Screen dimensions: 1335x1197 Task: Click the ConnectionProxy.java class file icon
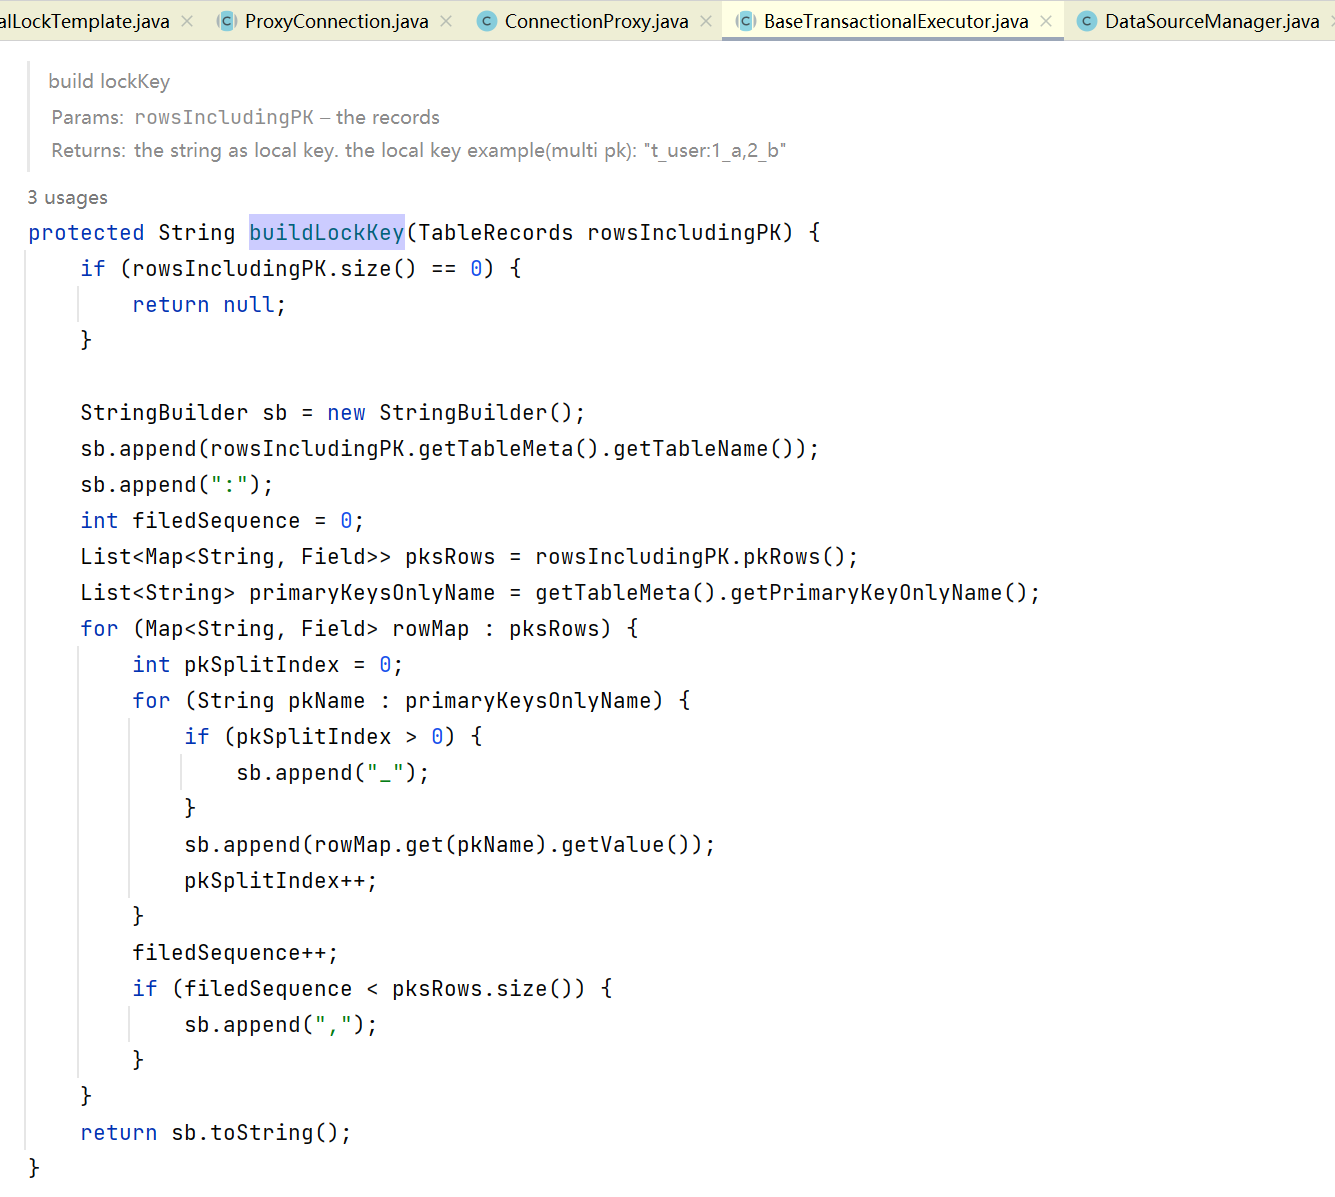pos(487,21)
